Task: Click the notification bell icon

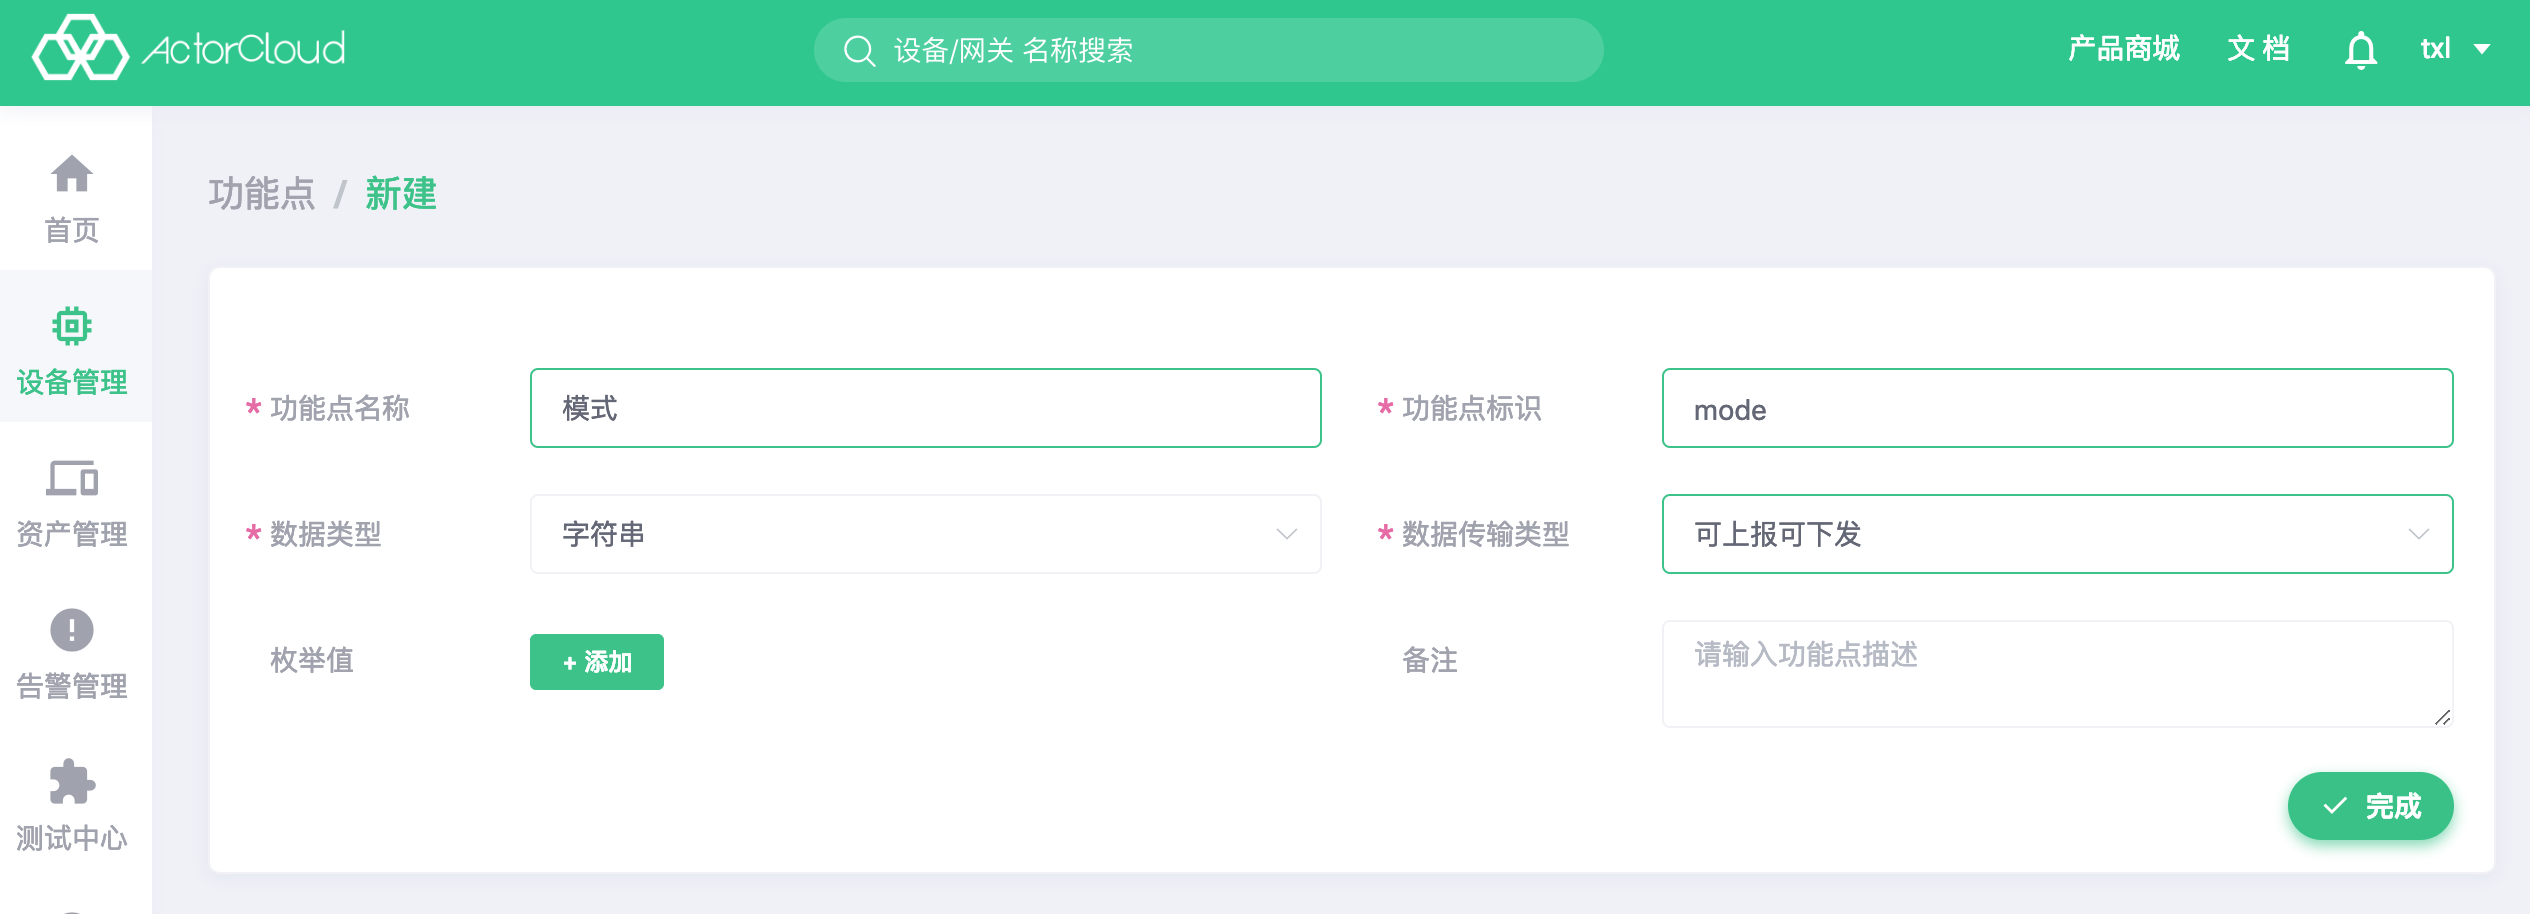Action: [x=2361, y=49]
